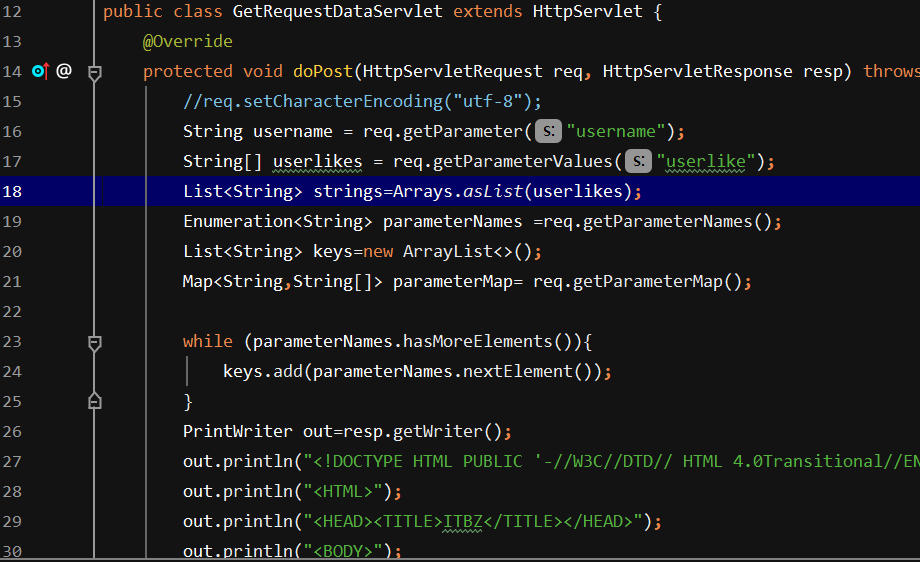Screen dimensions: 920x562
Task: Click hasMoreElements() on line 23
Action: point(487,341)
